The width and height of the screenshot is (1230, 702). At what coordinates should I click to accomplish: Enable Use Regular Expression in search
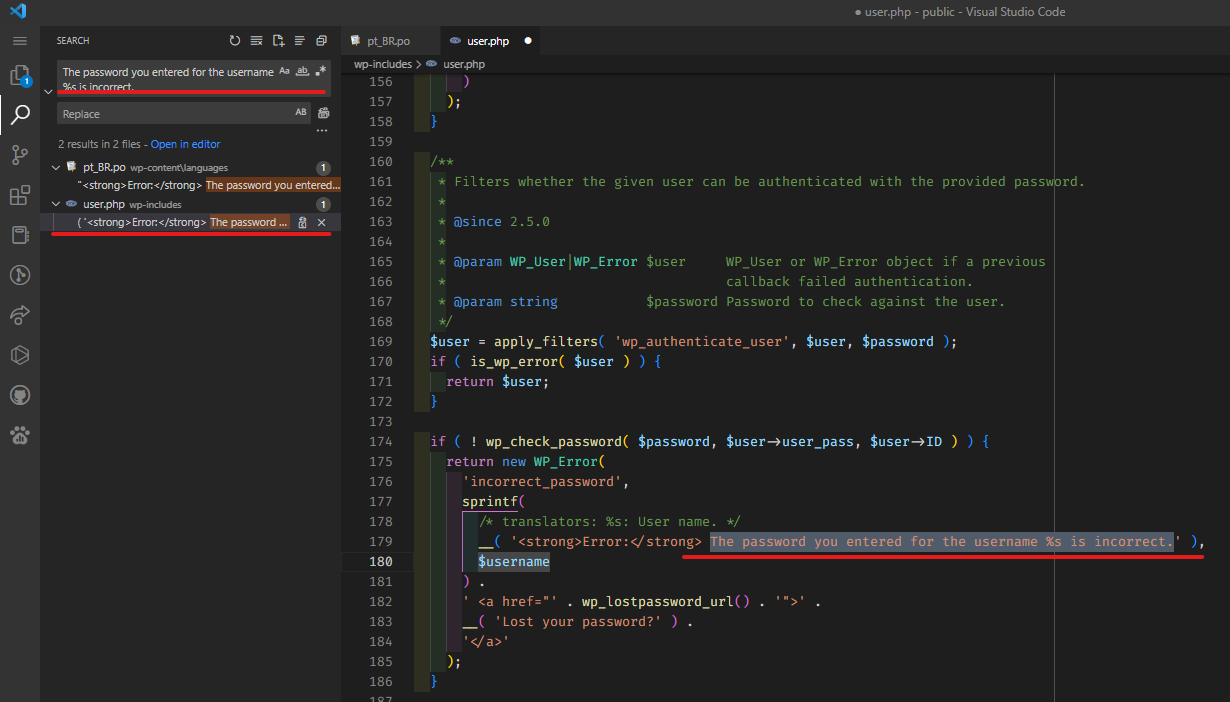[x=320, y=71]
